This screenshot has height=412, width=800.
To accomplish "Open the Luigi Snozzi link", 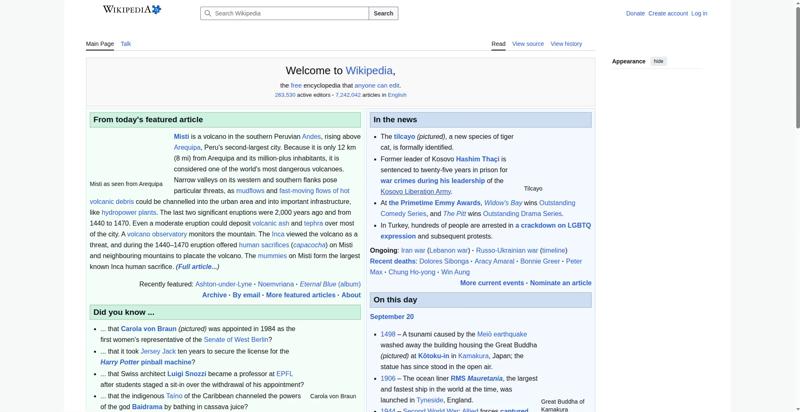I will [x=187, y=374].
